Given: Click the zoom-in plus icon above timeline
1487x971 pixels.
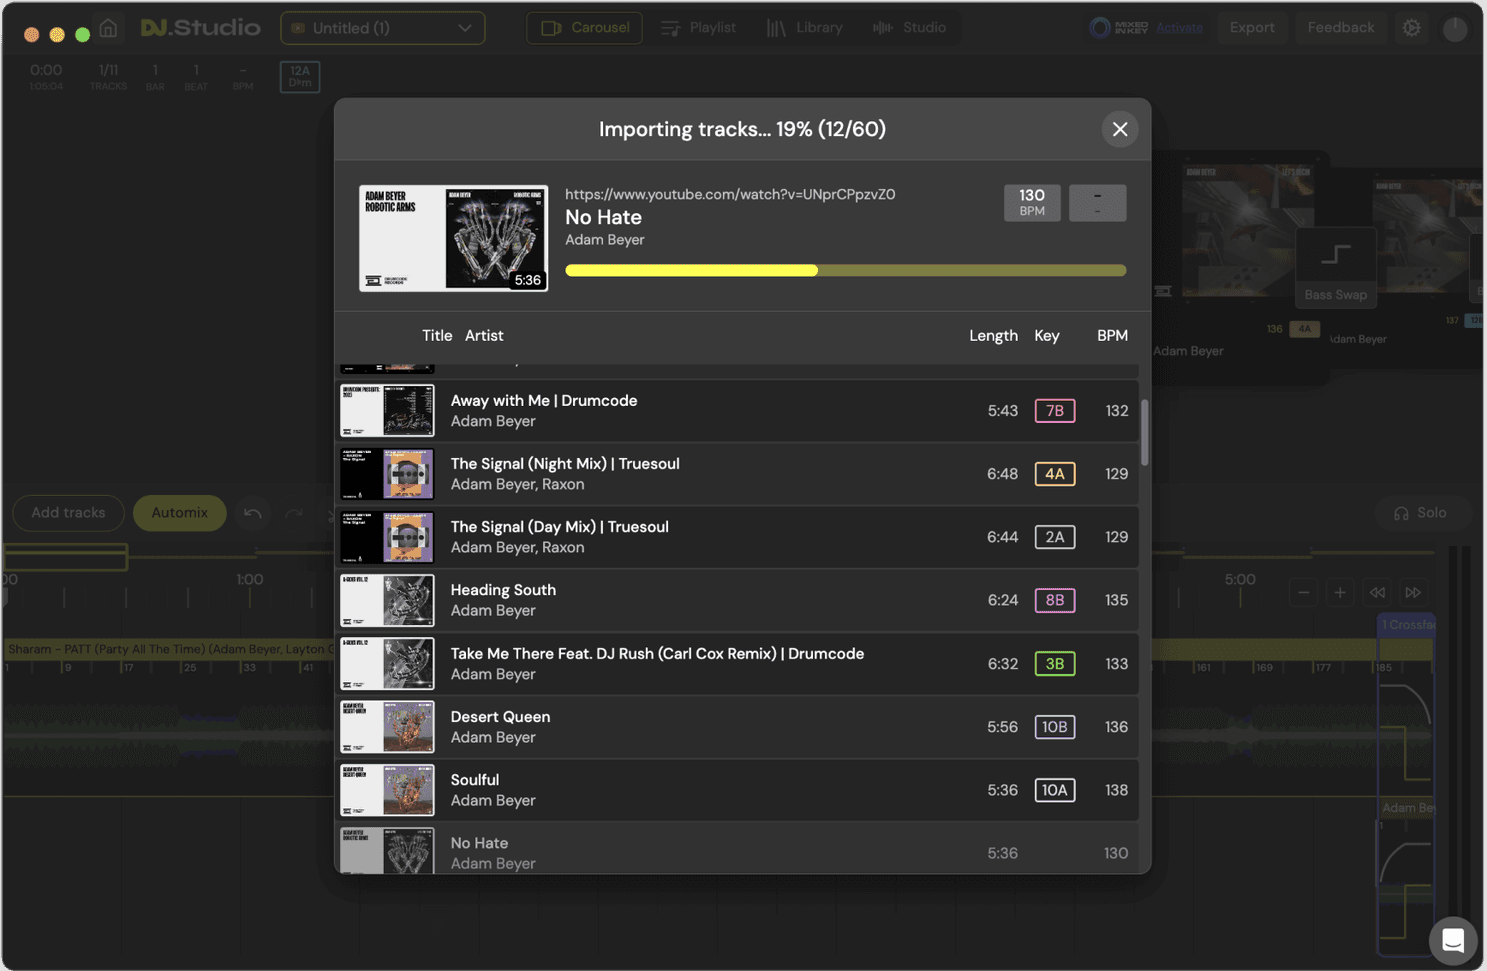Looking at the screenshot, I should click(1339, 592).
